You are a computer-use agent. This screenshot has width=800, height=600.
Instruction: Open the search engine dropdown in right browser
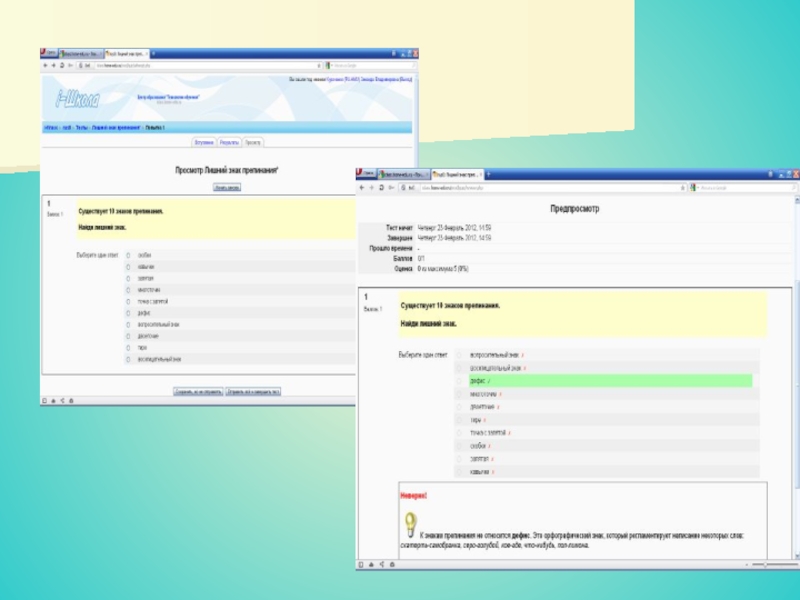[694, 188]
